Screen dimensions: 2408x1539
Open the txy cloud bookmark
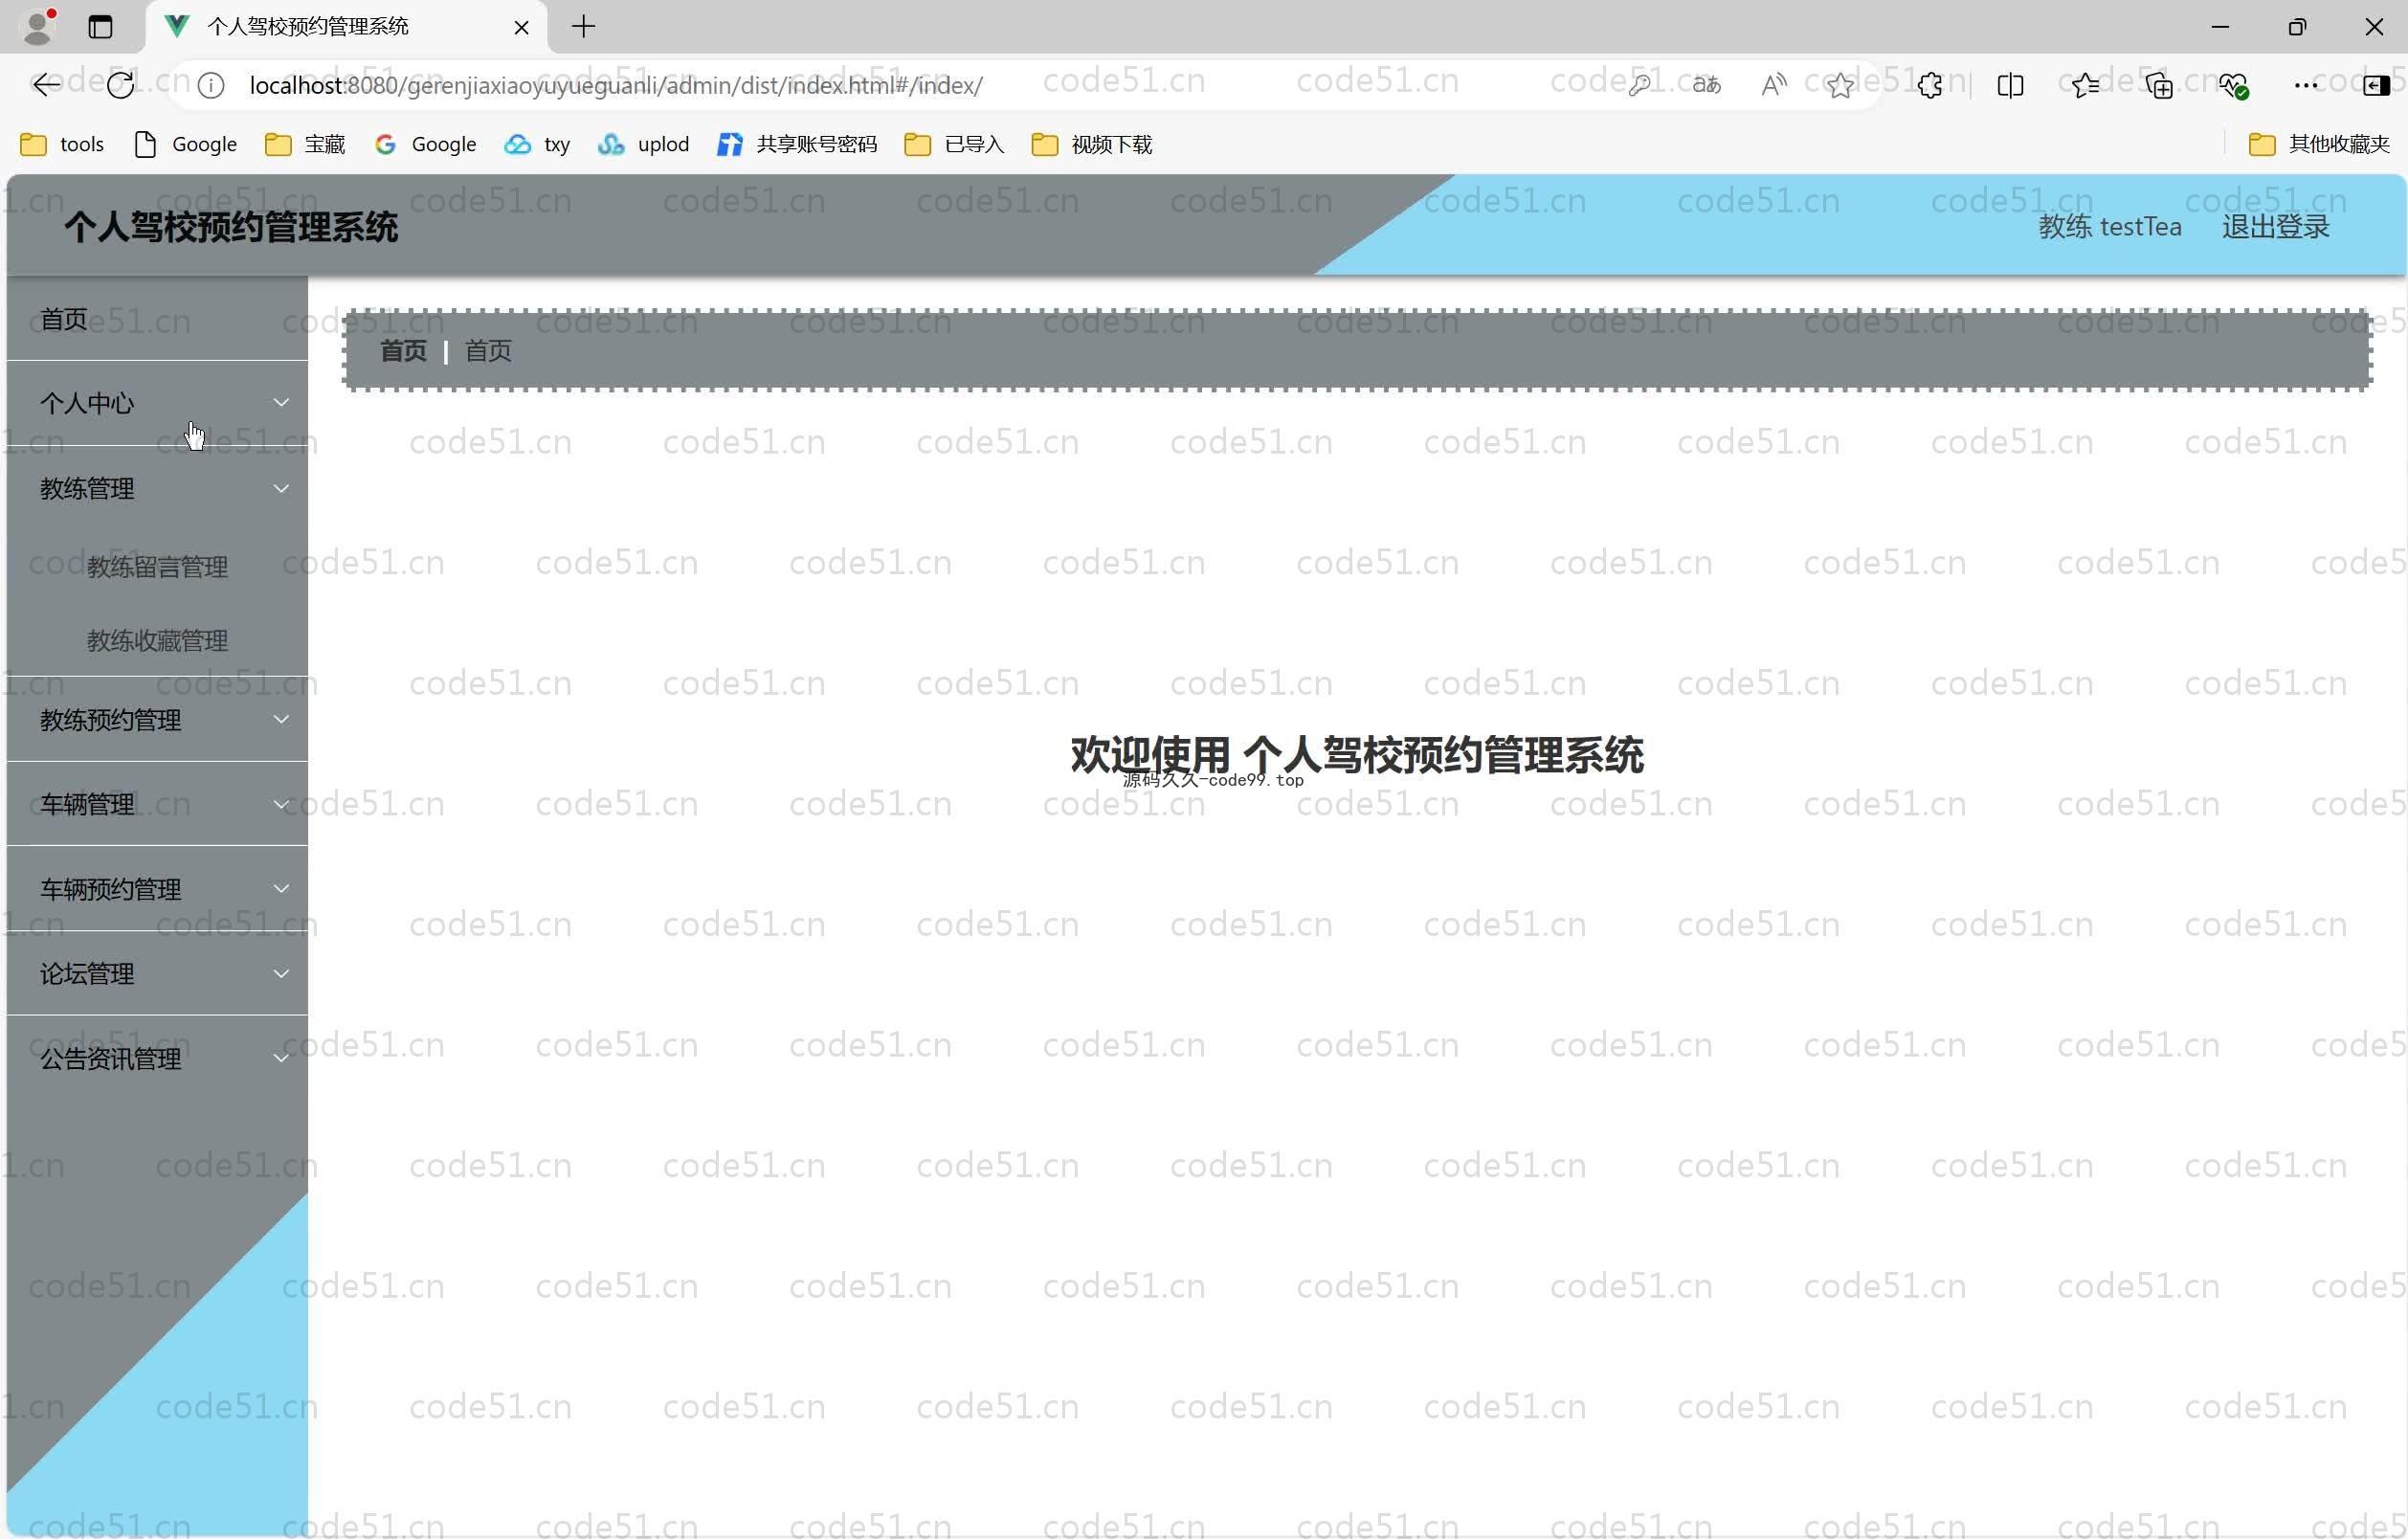point(538,145)
